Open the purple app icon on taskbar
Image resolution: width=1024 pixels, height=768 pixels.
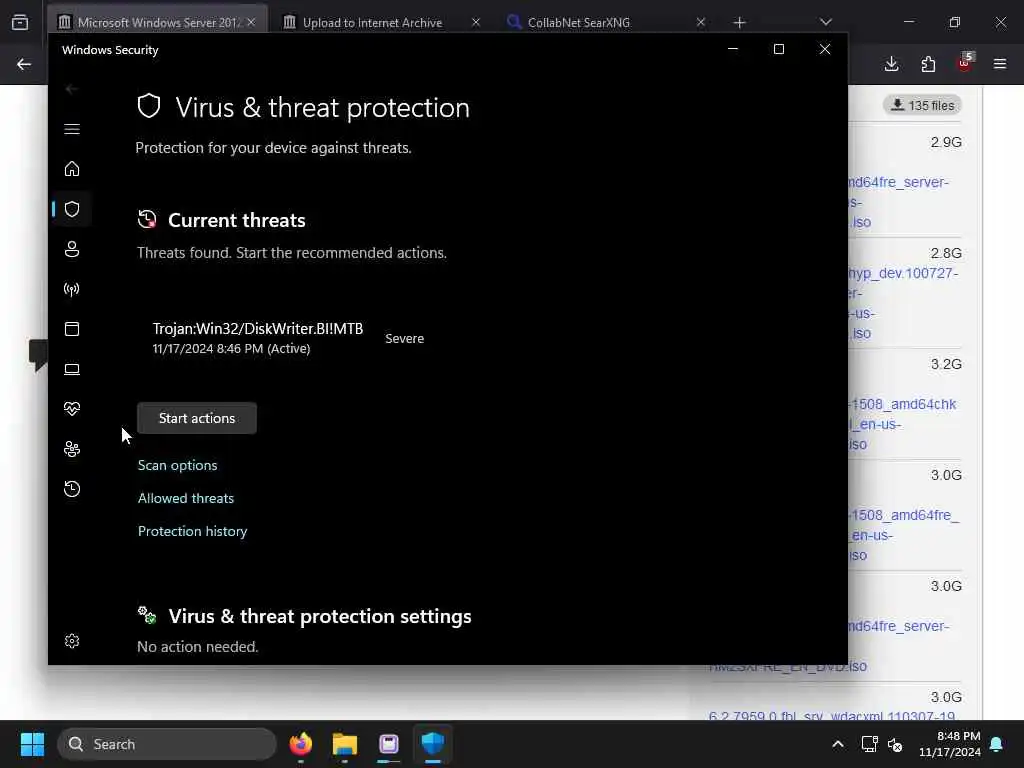pos(389,744)
